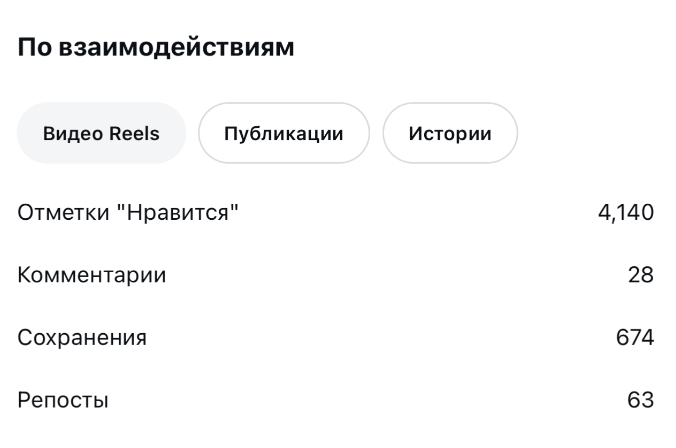
Task: Select the saves count 674
Action: tap(635, 338)
